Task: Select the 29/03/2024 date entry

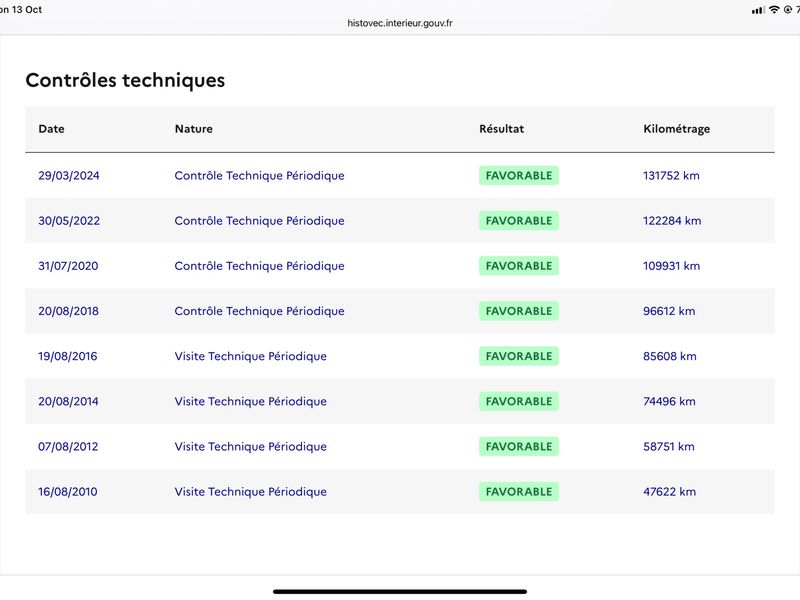Action: click(69, 176)
